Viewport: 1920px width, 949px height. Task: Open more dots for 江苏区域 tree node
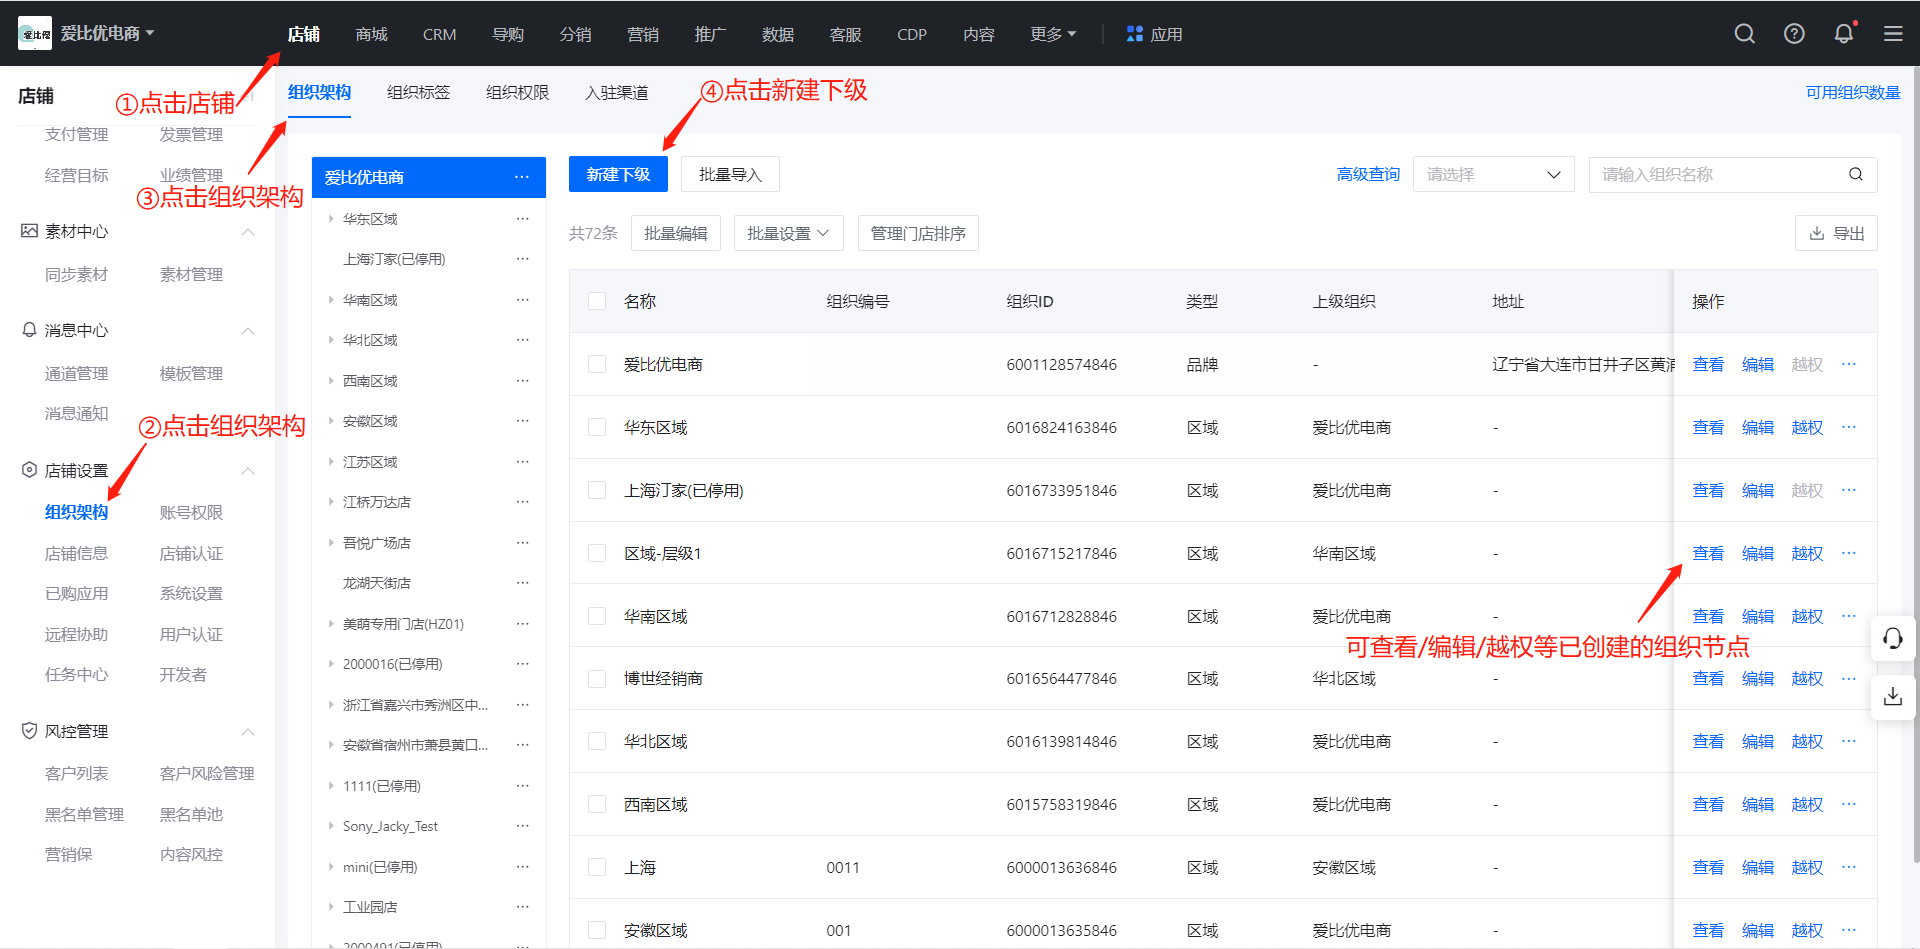pyautogui.click(x=522, y=462)
